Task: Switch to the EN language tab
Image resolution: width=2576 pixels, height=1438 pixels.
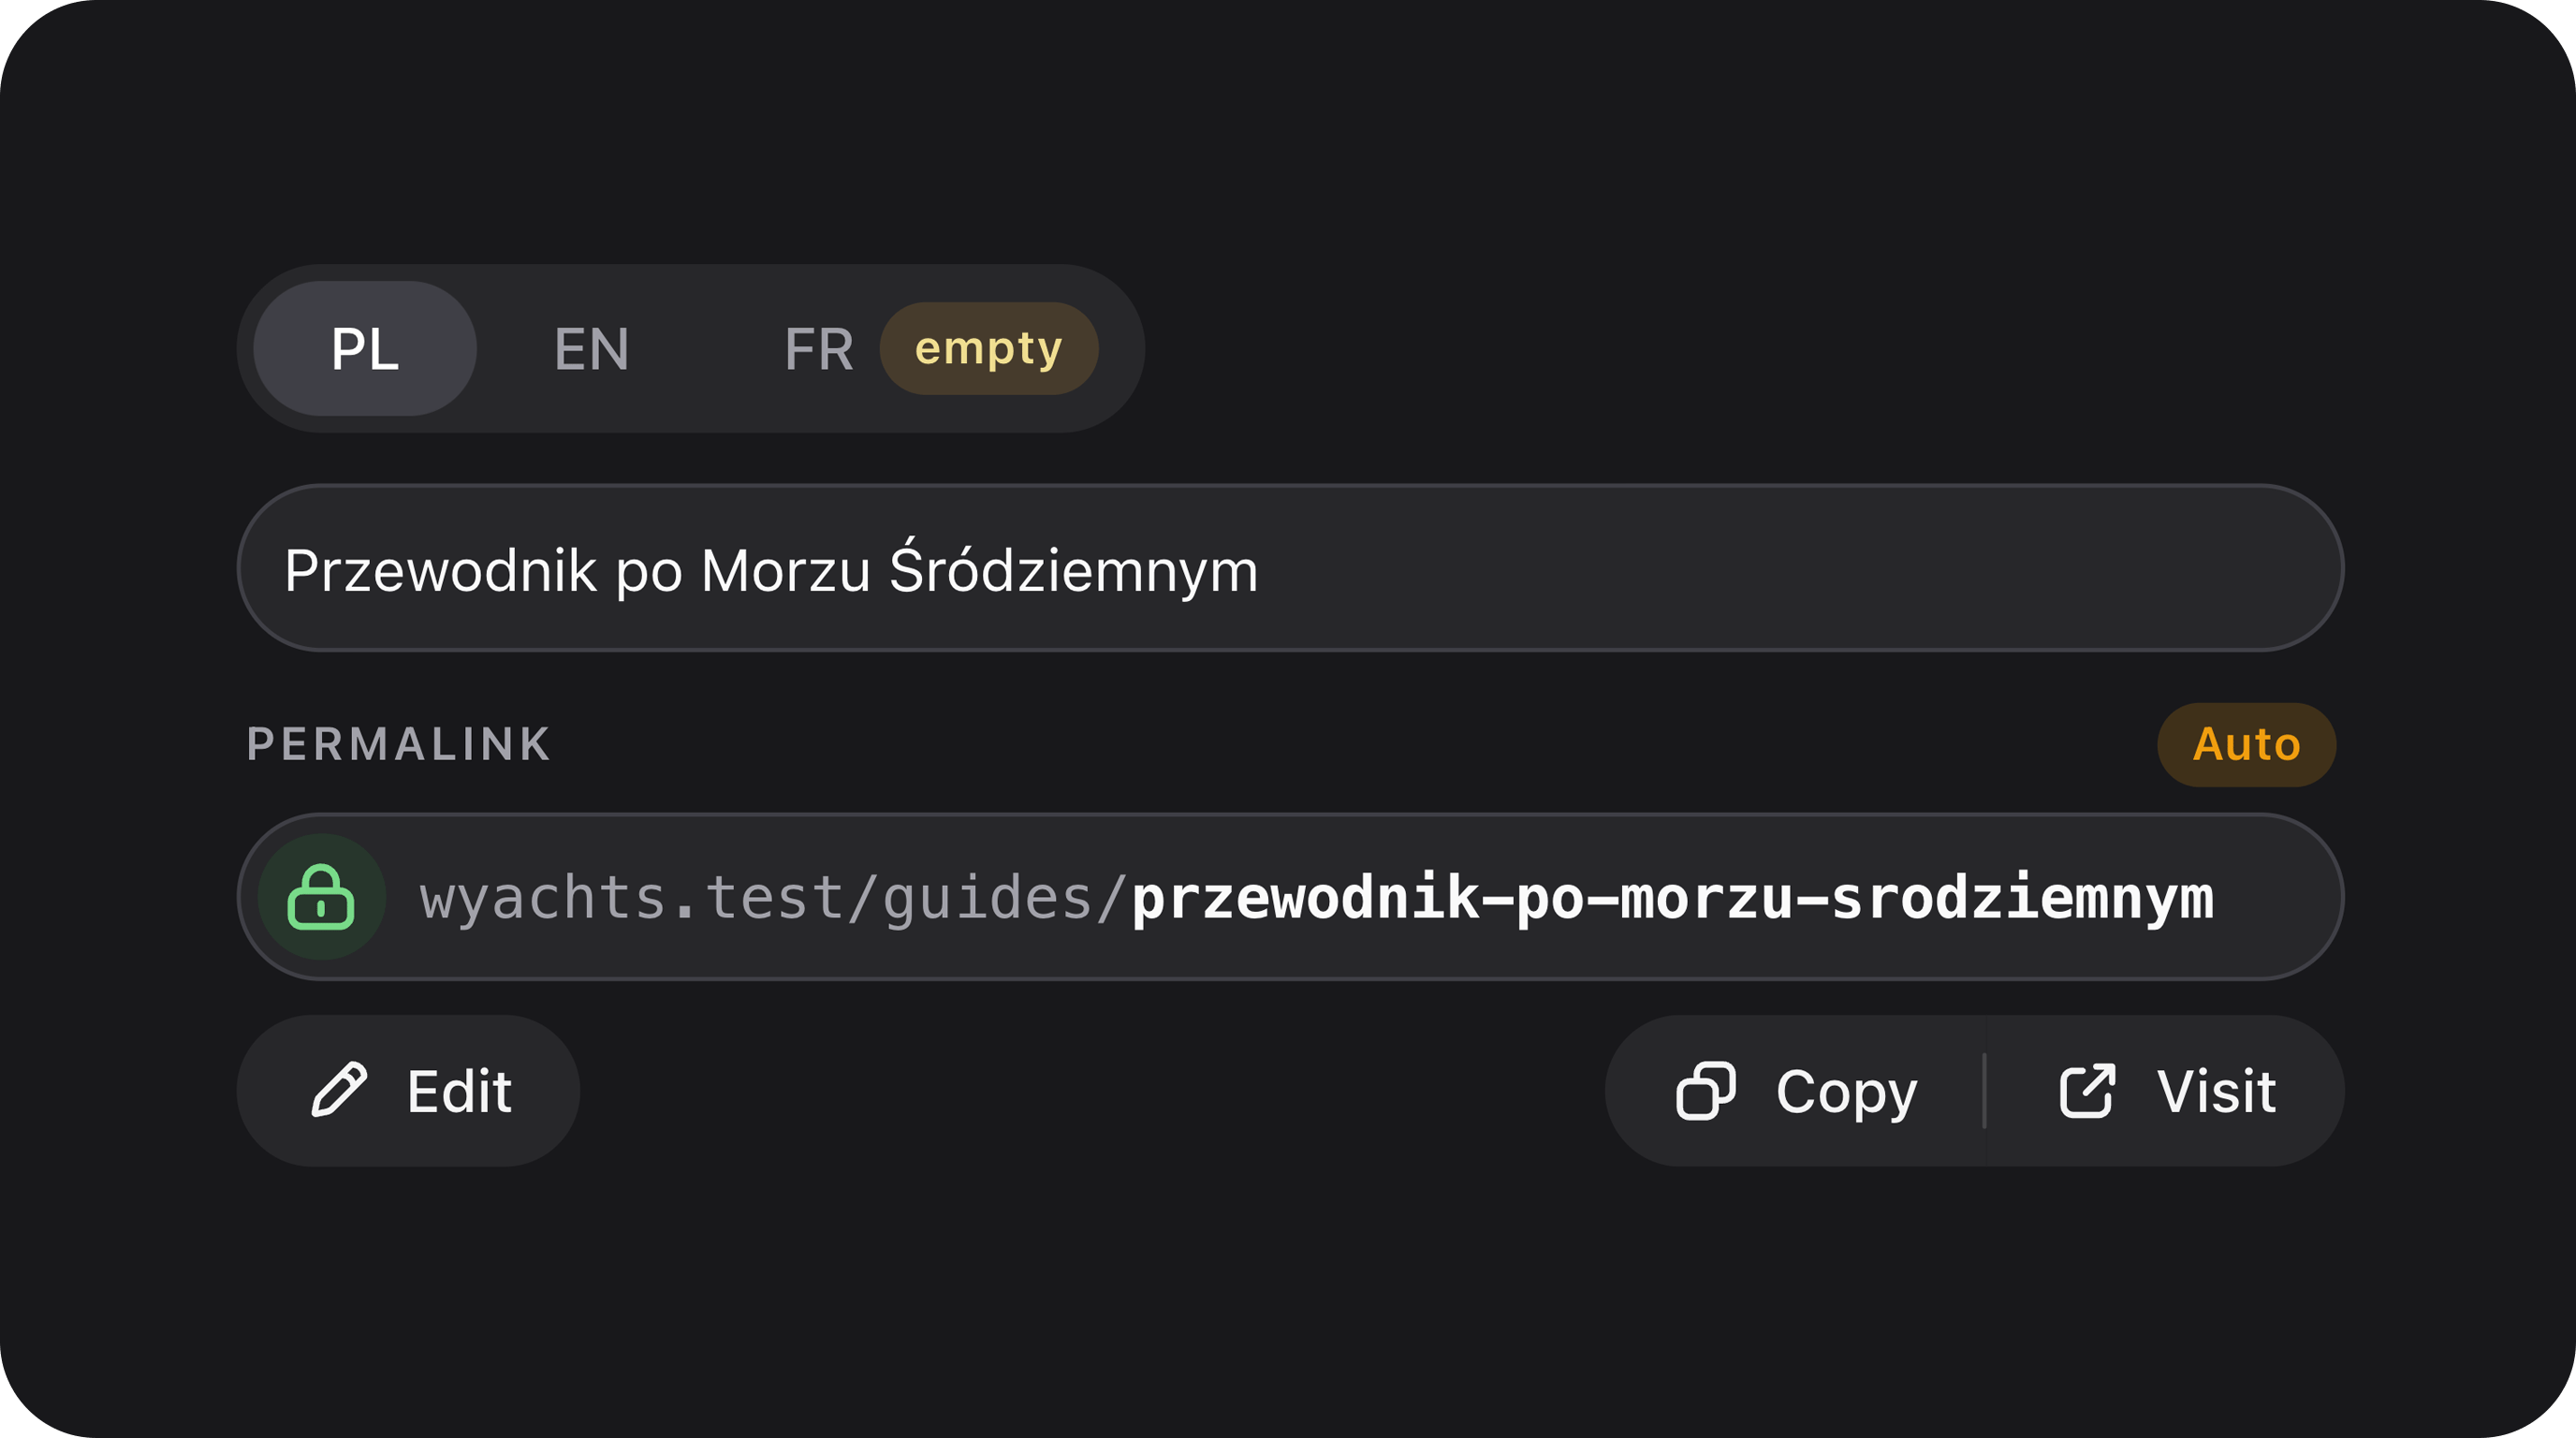Action: [x=592, y=349]
